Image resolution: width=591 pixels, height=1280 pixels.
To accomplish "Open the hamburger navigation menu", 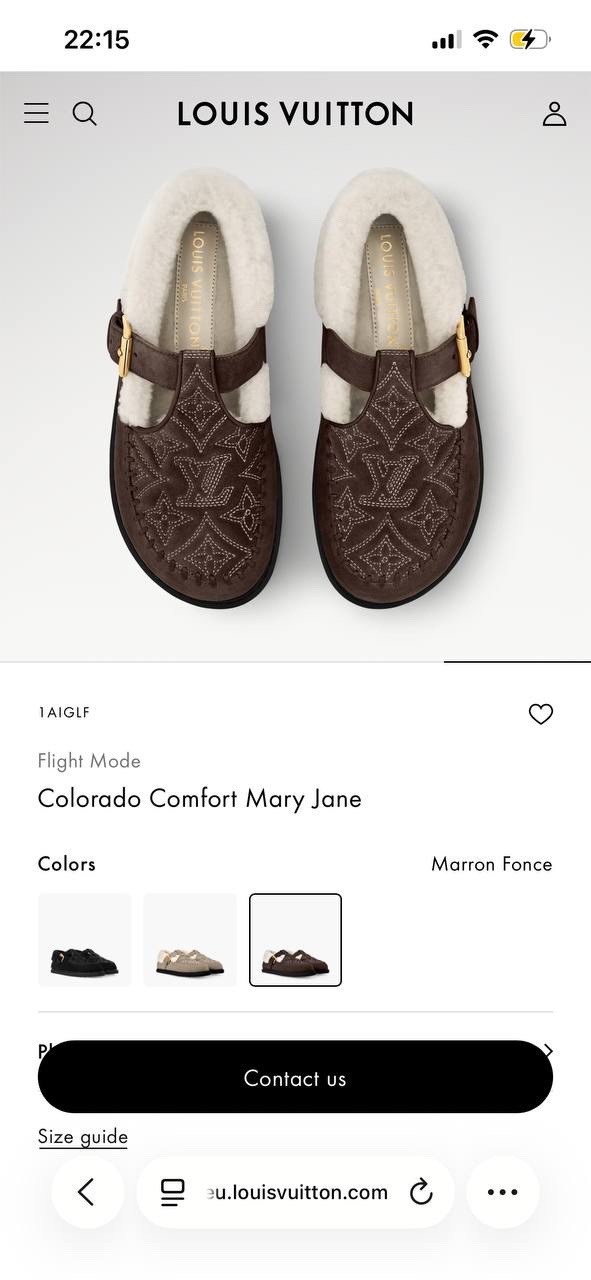I will 36,113.
